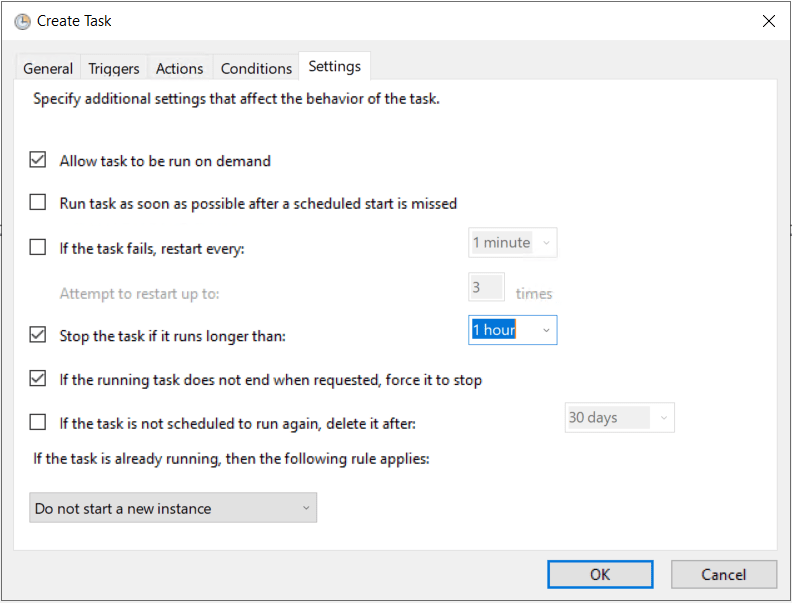Click the Create Task clock icon
Viewport: 792px width, 603px height.
[x=22, y=21]
